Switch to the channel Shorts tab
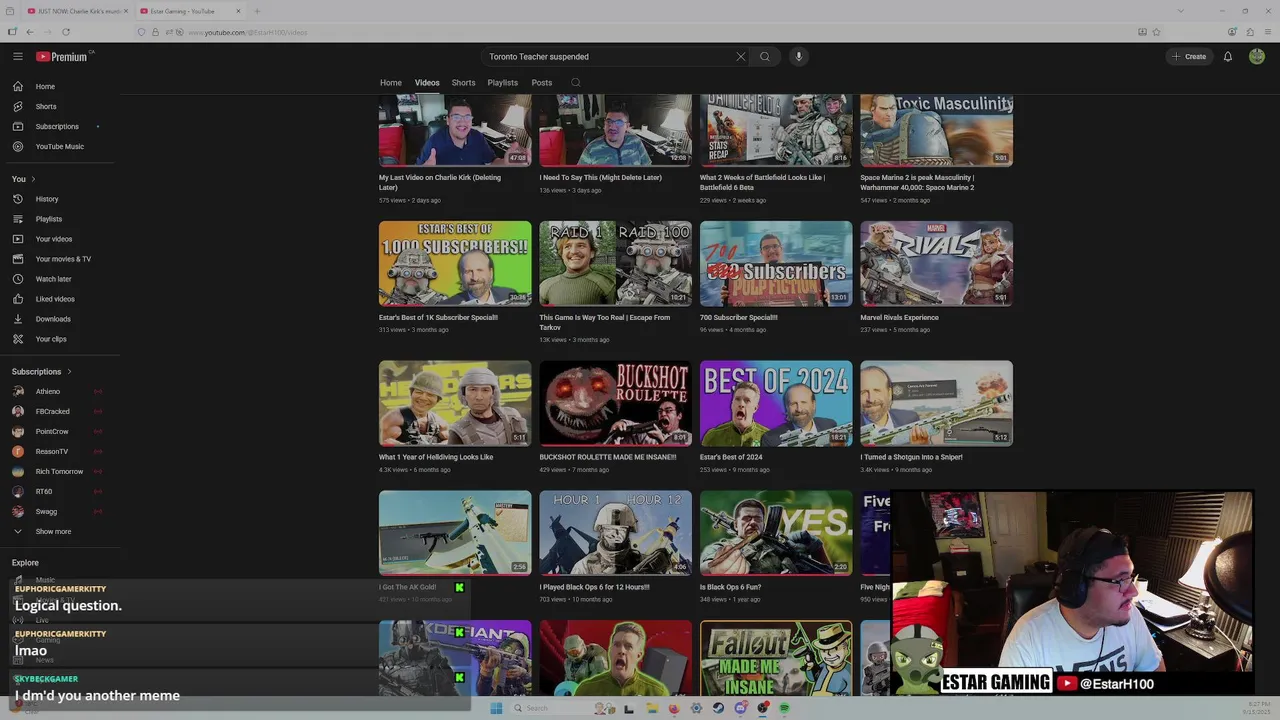The image size is (1280, 720). 463,82
